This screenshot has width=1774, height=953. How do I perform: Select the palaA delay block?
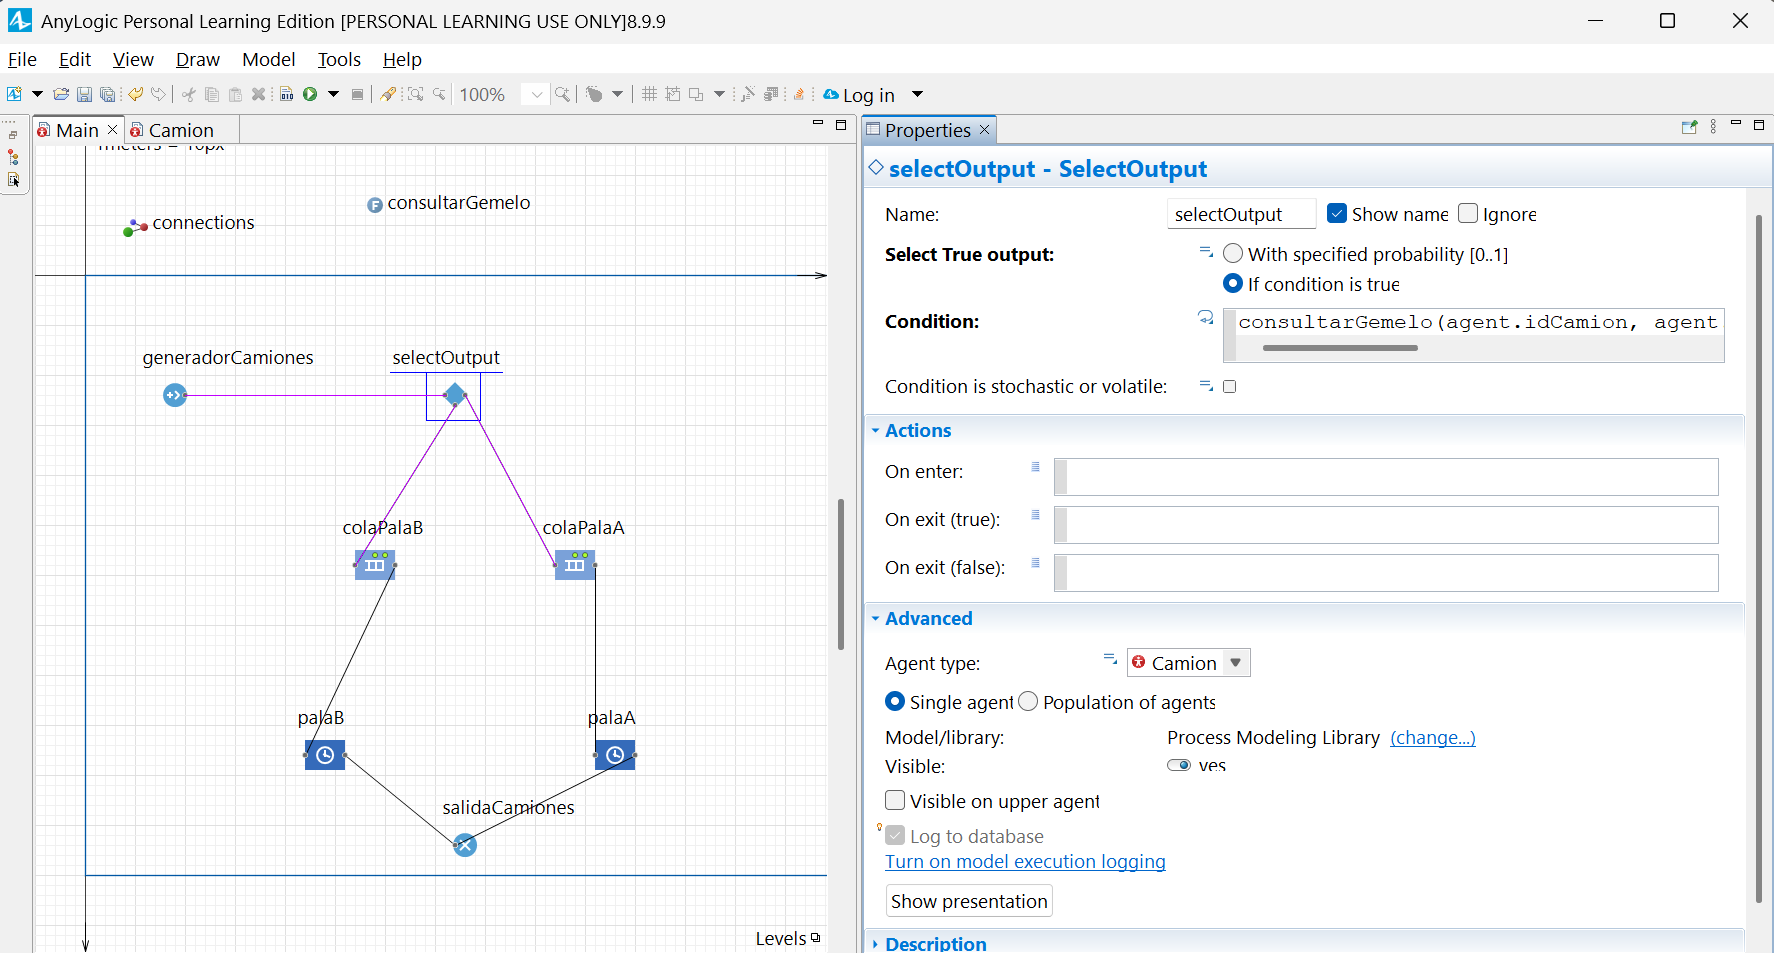(615, 755)
